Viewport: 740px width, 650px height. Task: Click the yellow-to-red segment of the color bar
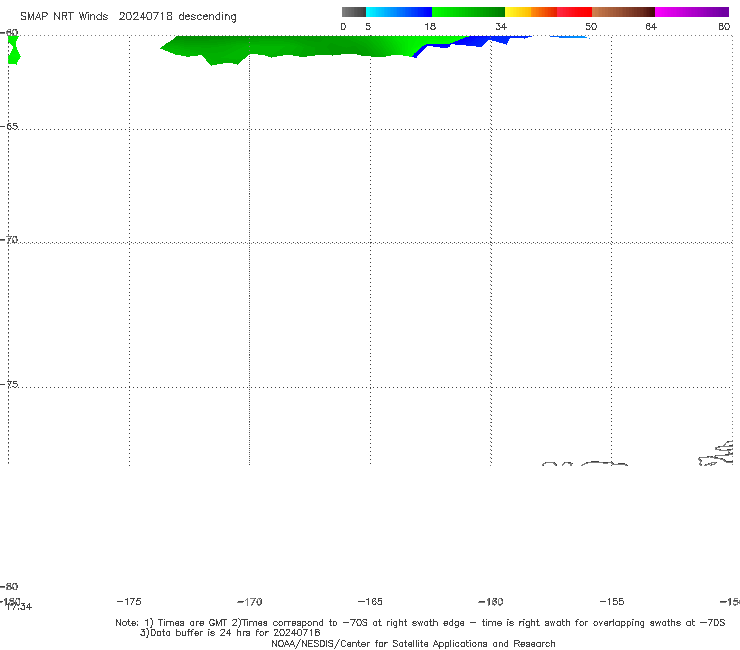548,12
